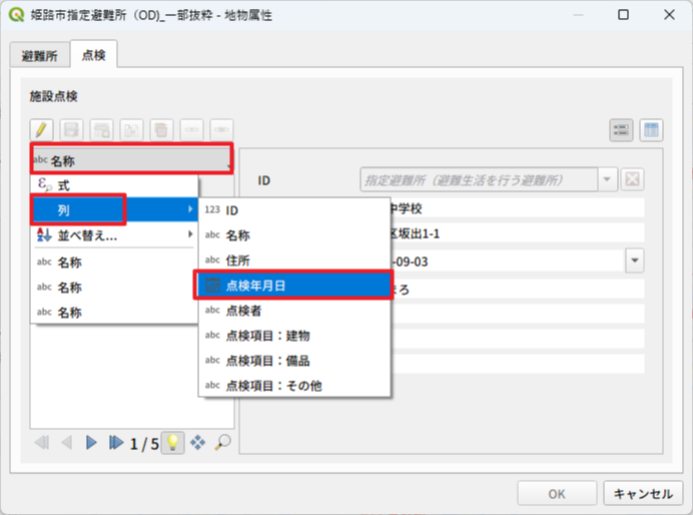Toggle editing mode with the pencil icon

[41, 129]
